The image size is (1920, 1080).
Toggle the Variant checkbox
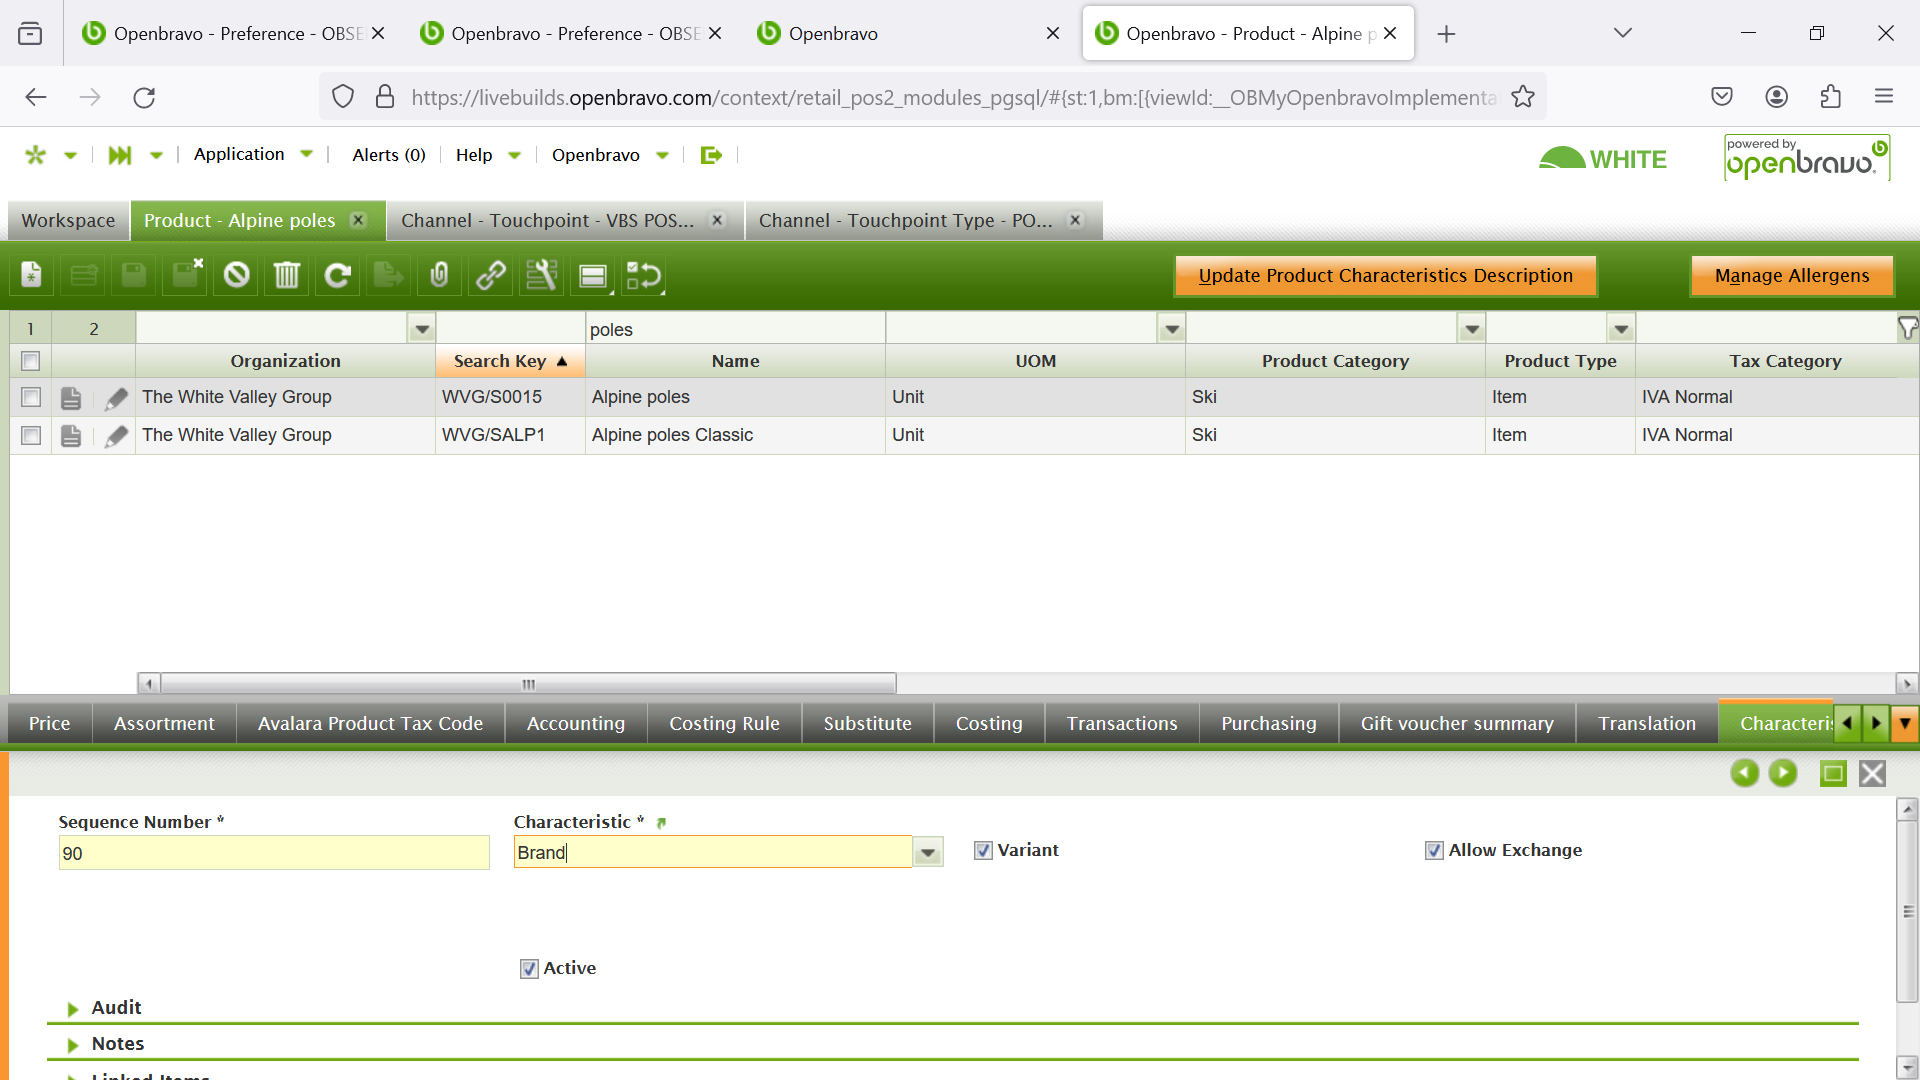(x=983, y=851)
